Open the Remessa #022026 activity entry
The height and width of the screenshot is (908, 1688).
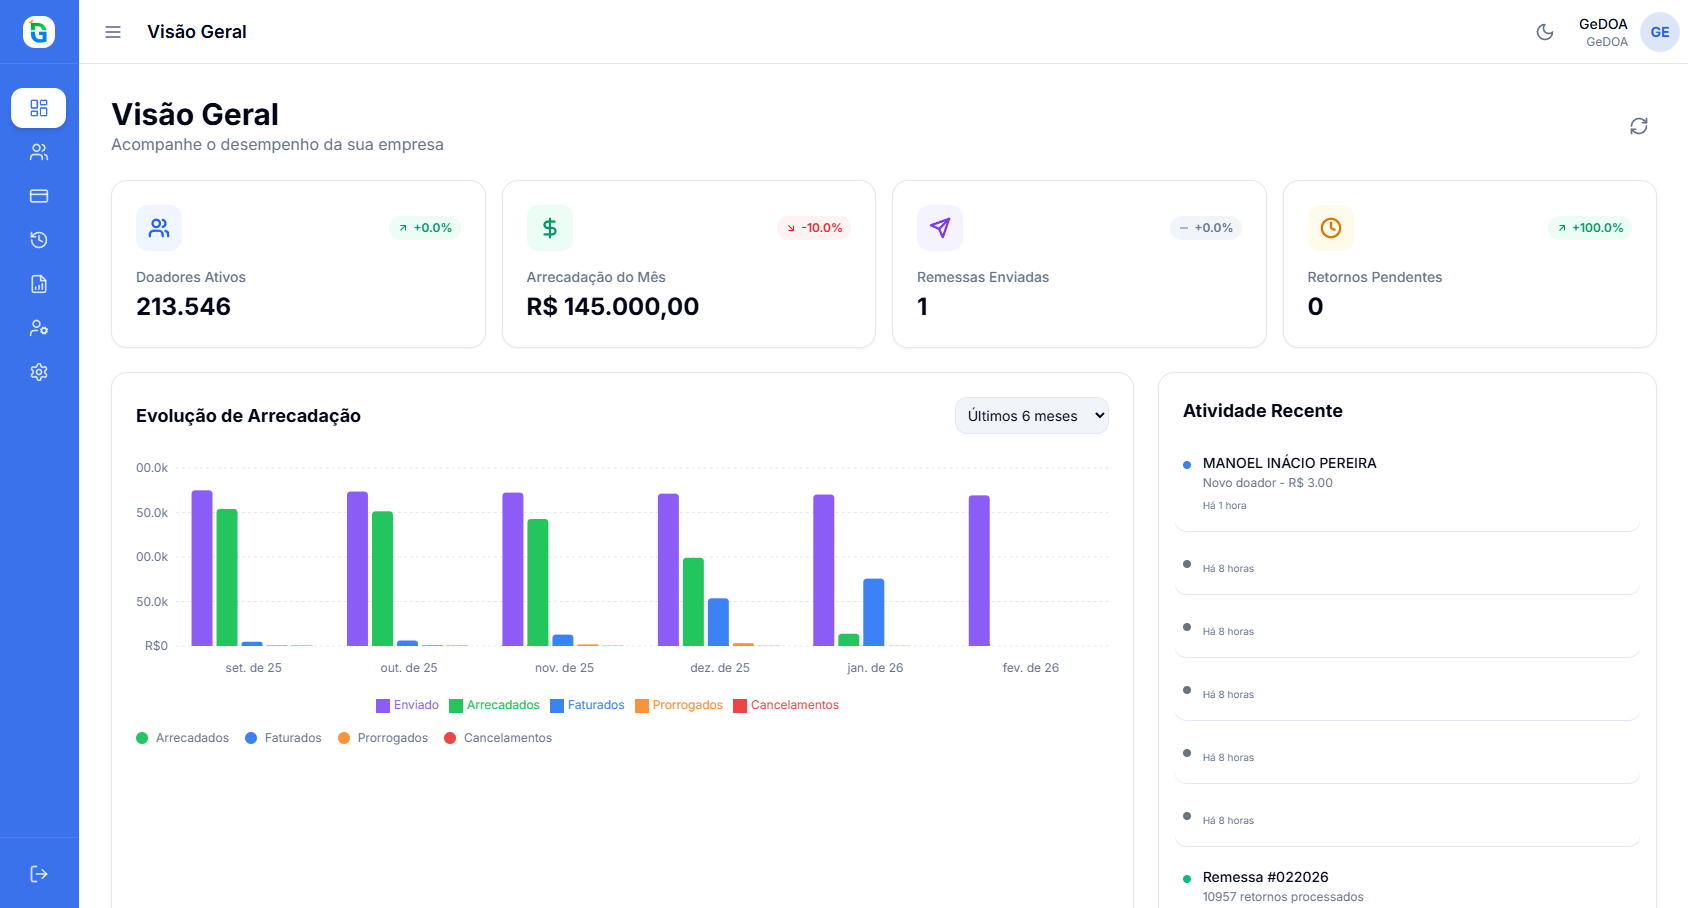click(x=1265, y=877)
